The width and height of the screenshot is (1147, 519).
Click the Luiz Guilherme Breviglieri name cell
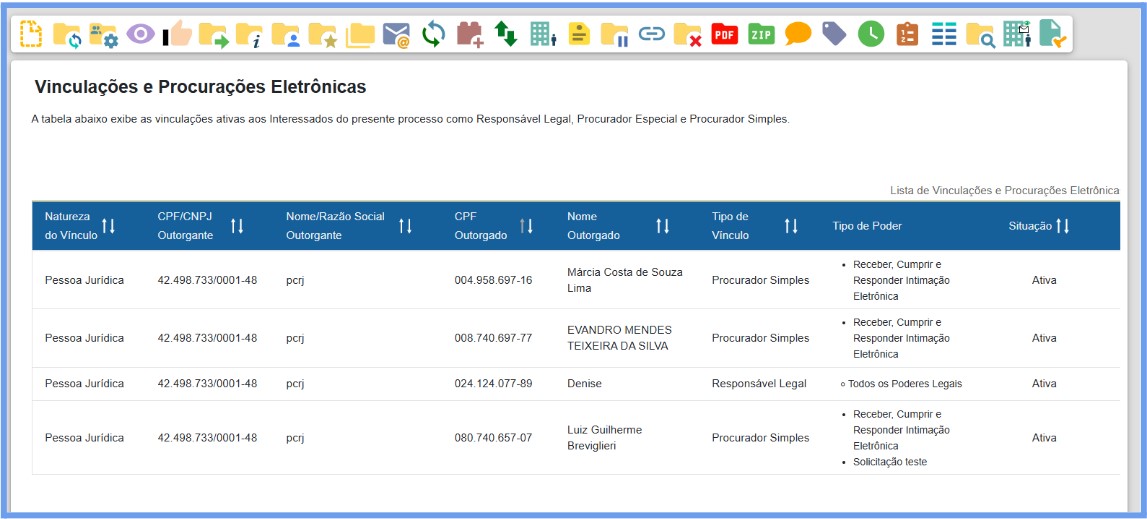604,438
